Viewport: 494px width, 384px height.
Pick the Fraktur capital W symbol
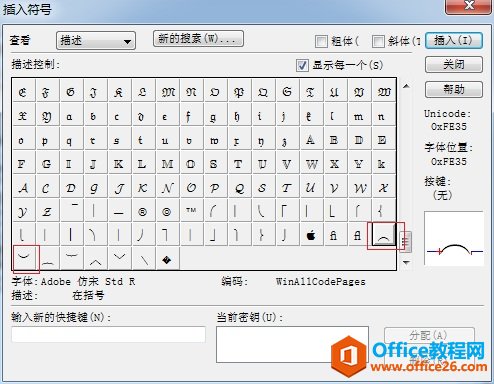coord(384,91)
